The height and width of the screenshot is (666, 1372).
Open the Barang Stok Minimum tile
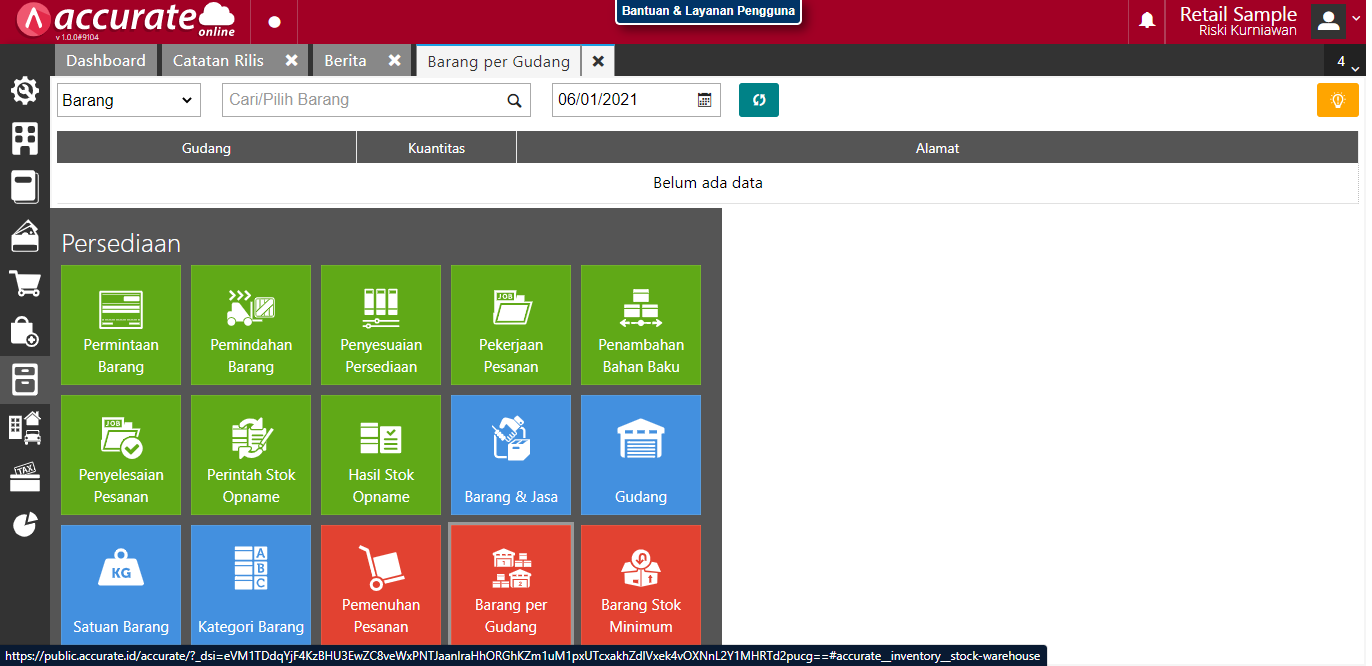(x=641, y=585)
